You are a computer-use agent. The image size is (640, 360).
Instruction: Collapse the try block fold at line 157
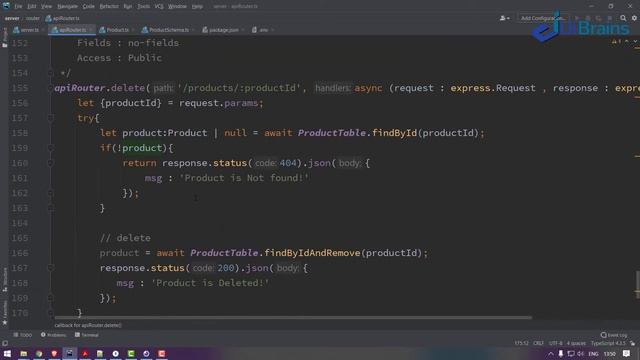51,118
